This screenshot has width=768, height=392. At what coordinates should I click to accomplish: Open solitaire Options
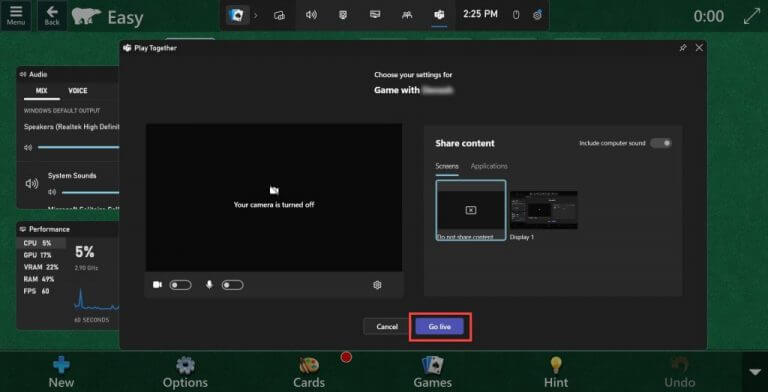click(x=185, y=372)
